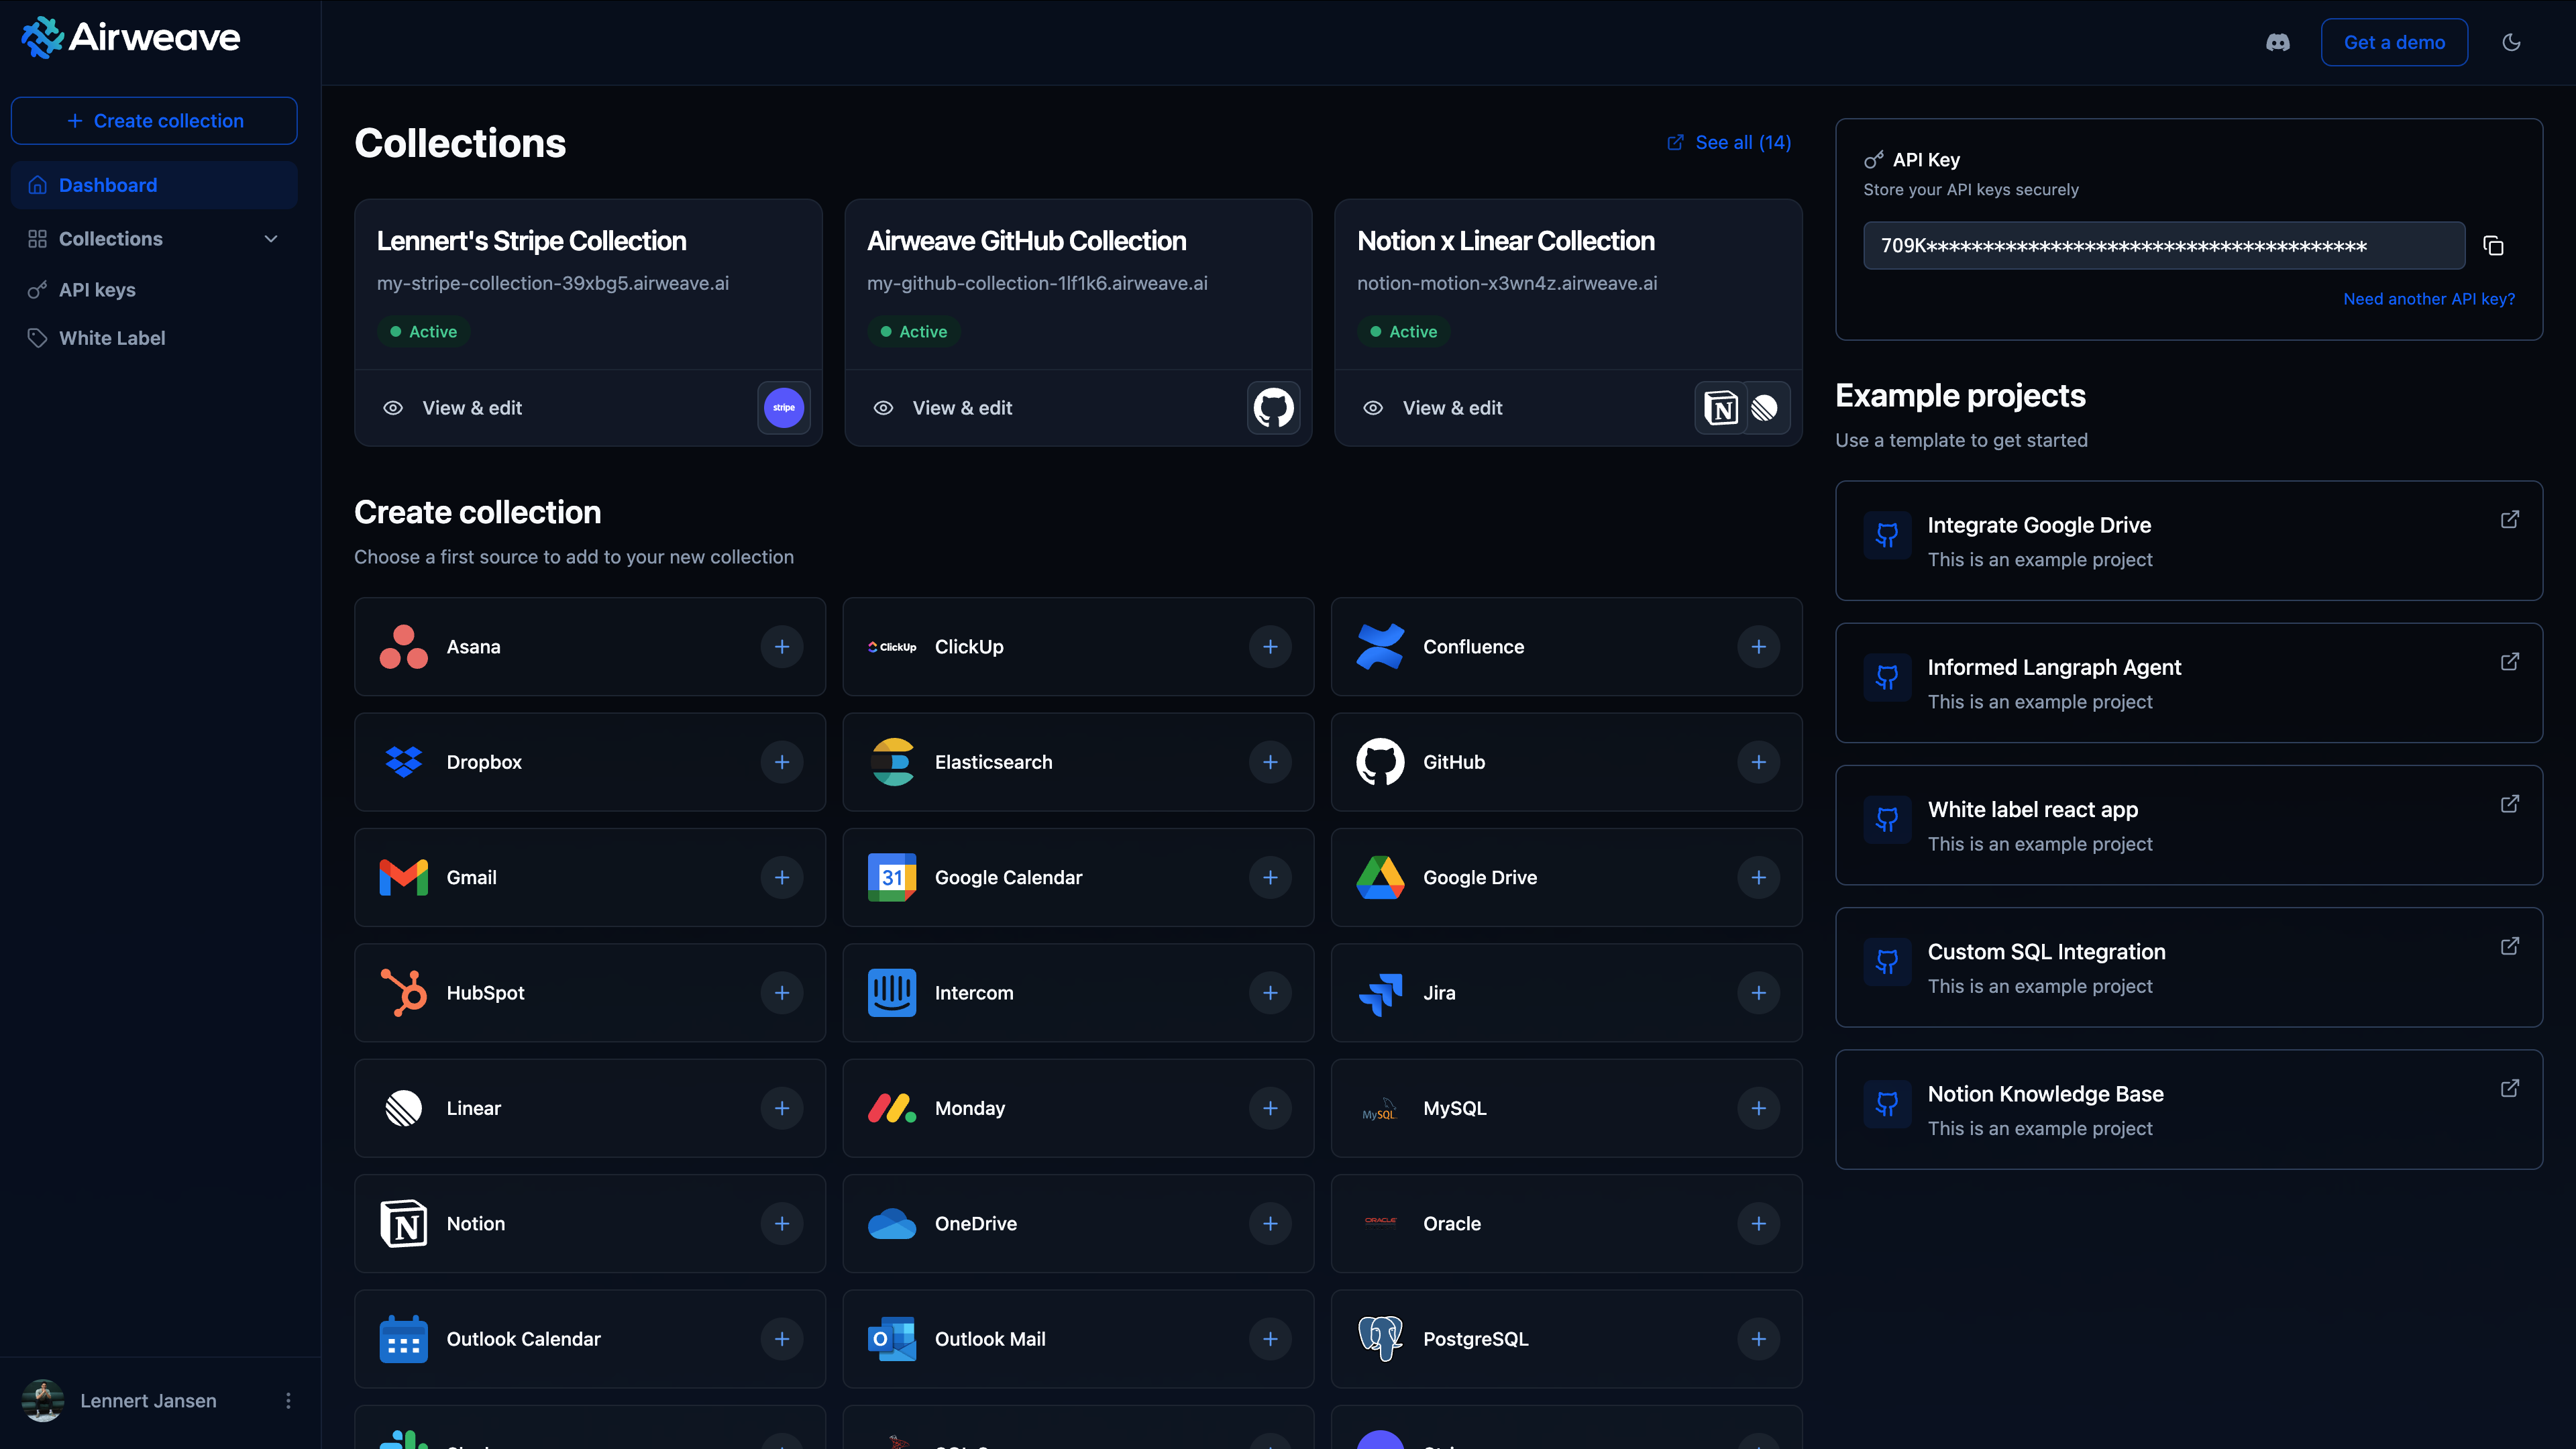Open the Discord community icon
Screen dimensions: 2576x1449
click(x=2277, y=42)
